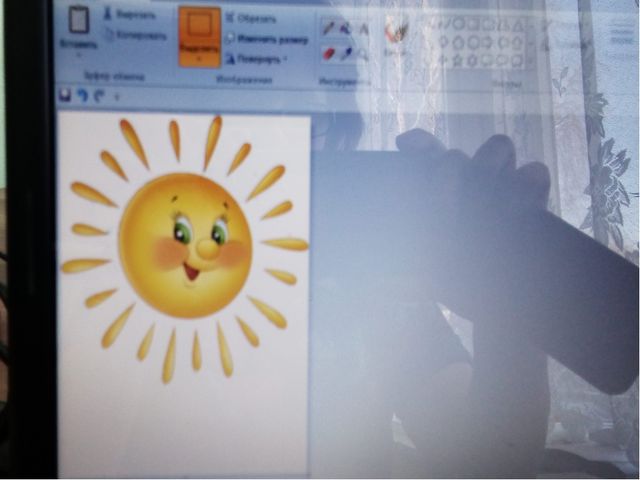Click the Save icon in quick access toolbar
This screenshot has height=480, width=640.
coord(65,95)
